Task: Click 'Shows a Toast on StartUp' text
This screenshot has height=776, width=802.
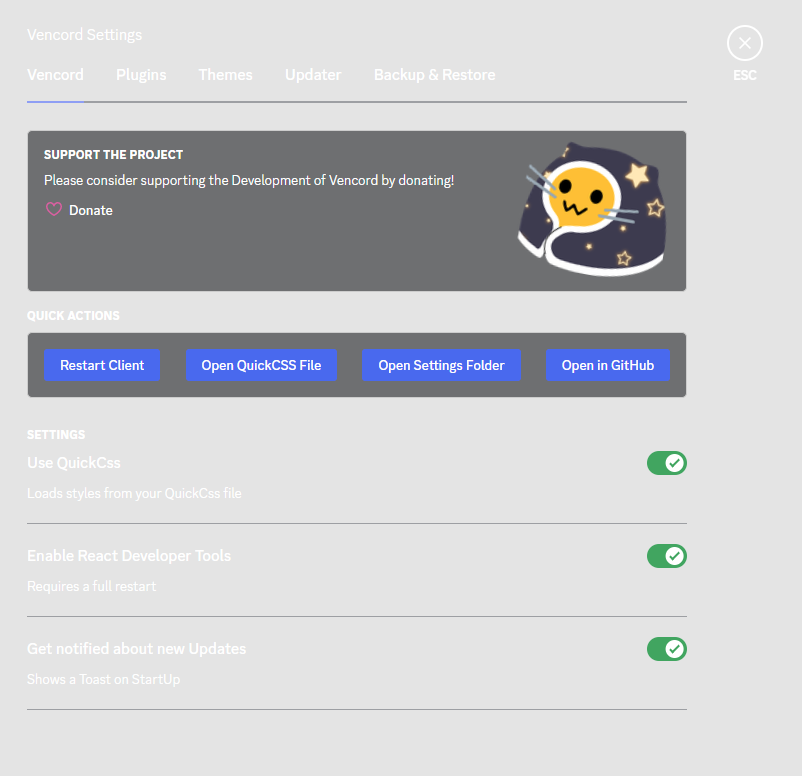Action: click(x=103, y=679)
